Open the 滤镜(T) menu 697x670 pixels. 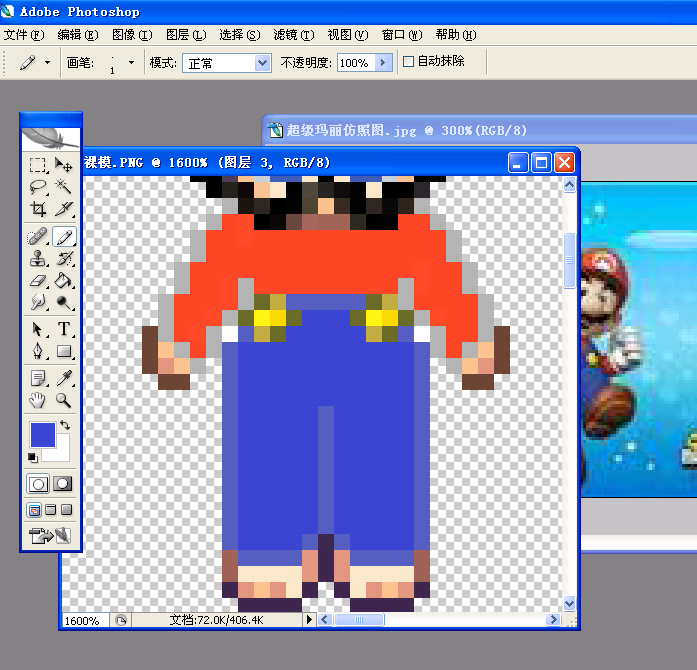tap(294, 35)
